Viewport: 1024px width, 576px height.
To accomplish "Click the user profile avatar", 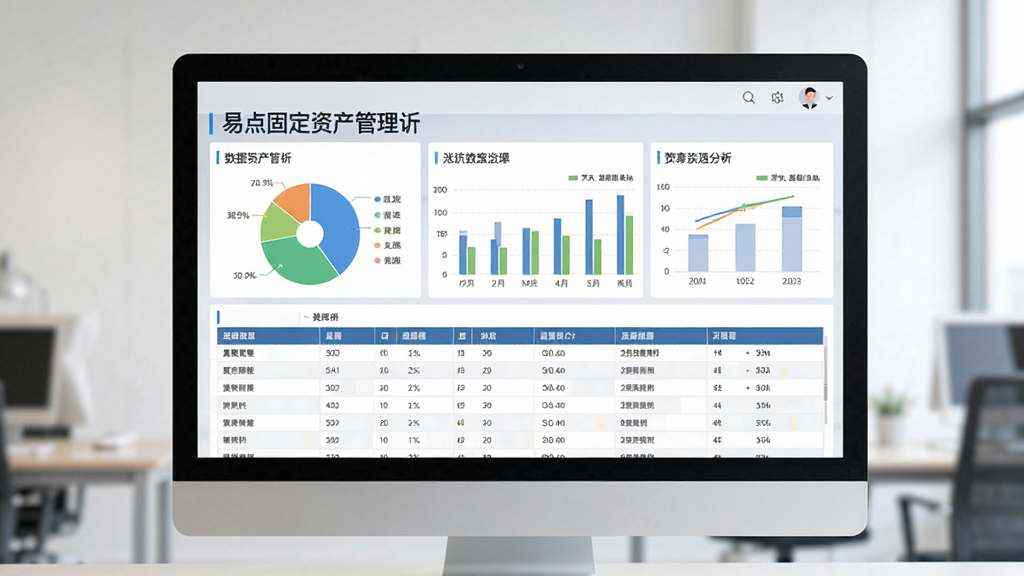I will pyautogui.click(x=810, y=97).
